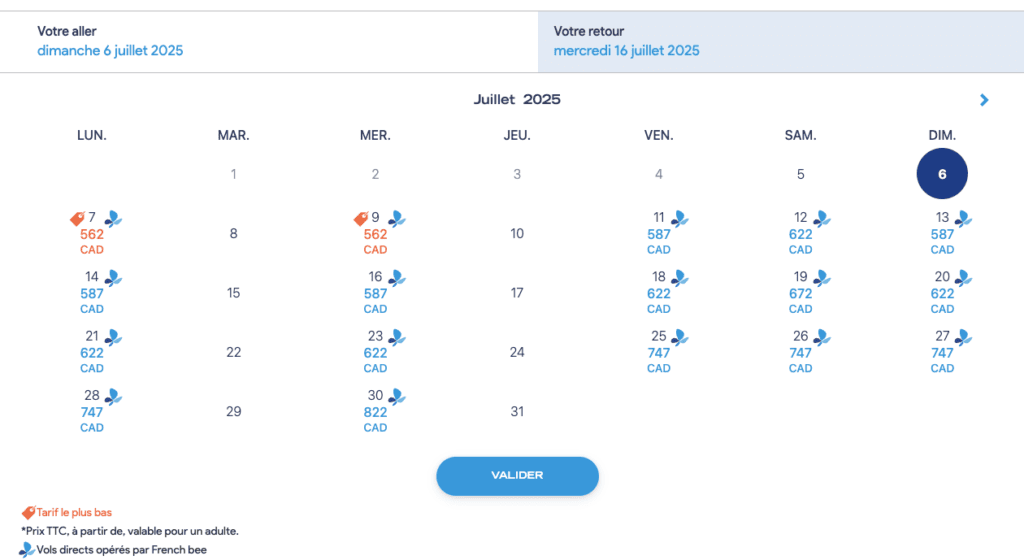Viewport: 1024px width, 560px height.
Task: Select July 28 fare of 747 CAD
Action: pyautogui.click(x=92, y=411)
